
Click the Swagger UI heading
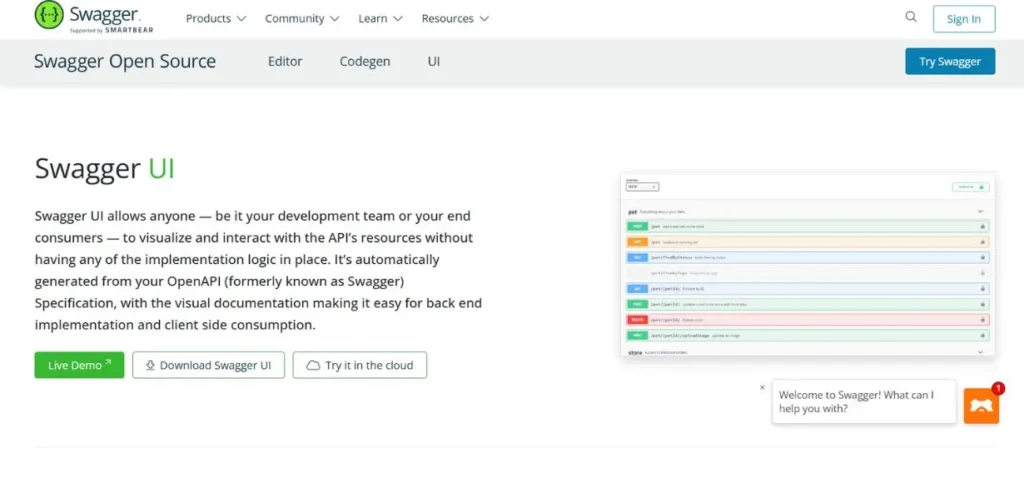[x=104, y=168]
